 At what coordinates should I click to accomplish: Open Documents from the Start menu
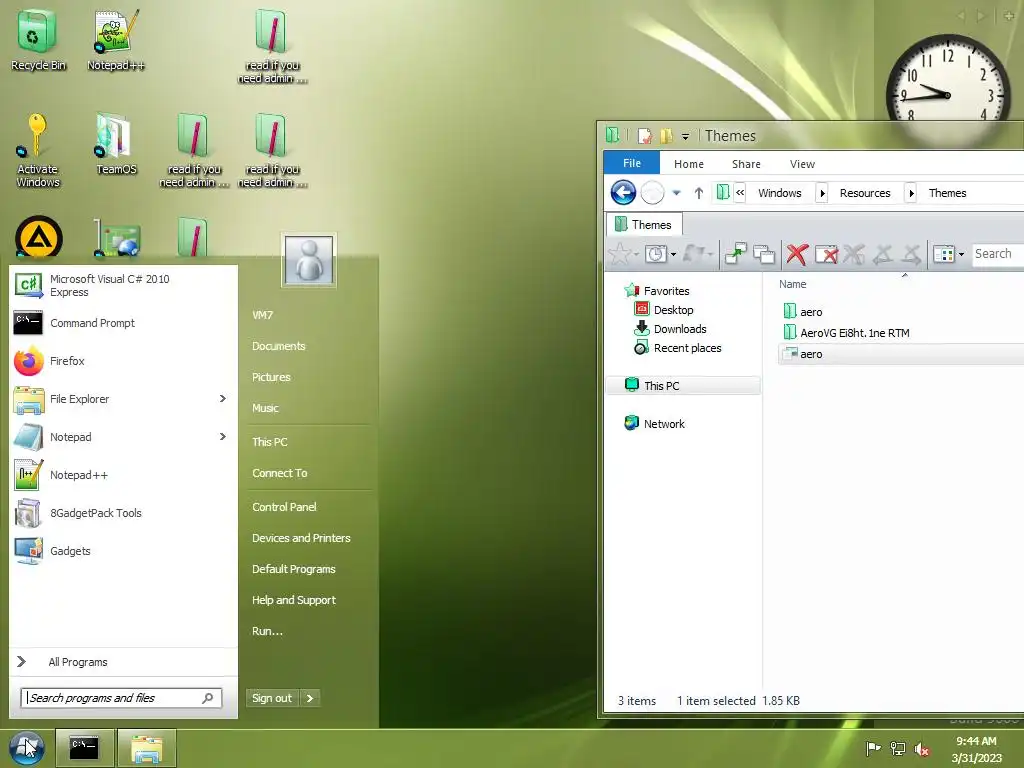pyautogui.click(x=279, y=345)
